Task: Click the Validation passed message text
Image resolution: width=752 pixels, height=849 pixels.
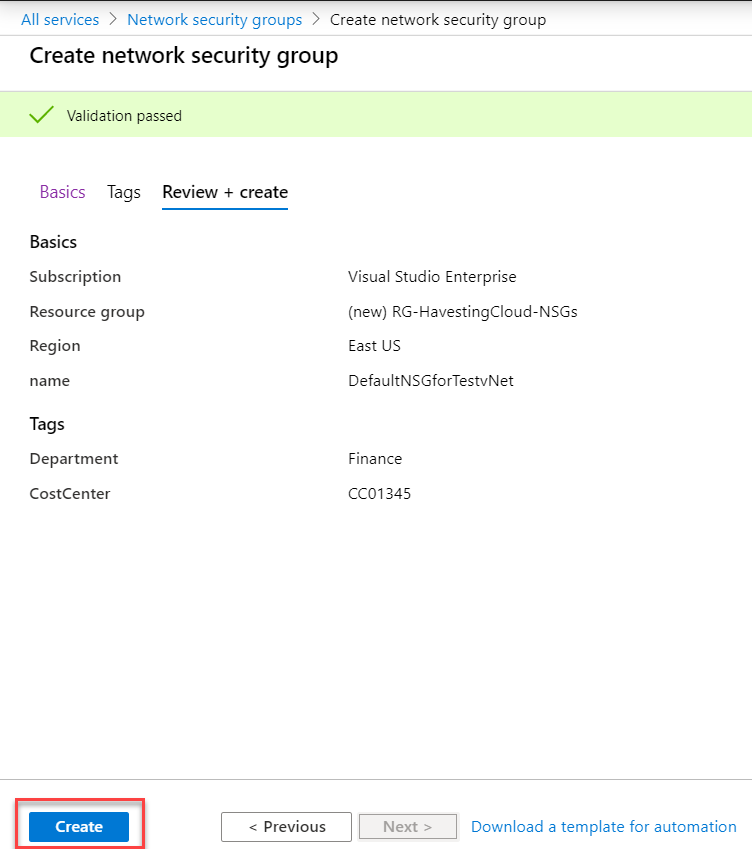Action: (124, 116)
